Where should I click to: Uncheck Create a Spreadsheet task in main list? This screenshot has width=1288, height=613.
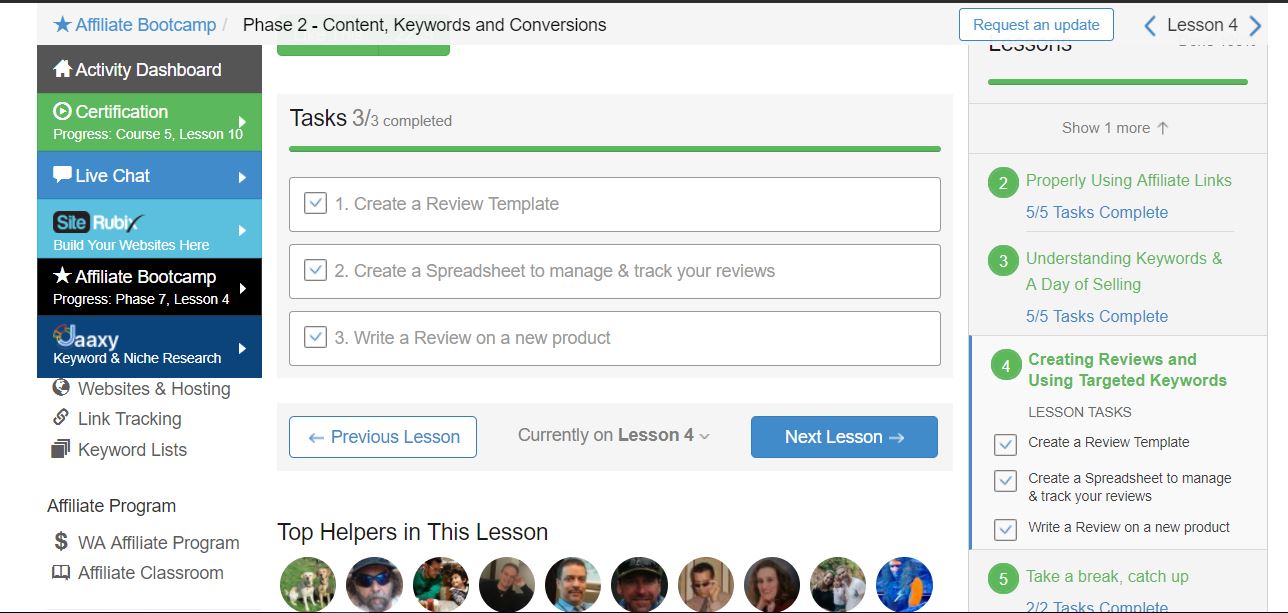315,270
